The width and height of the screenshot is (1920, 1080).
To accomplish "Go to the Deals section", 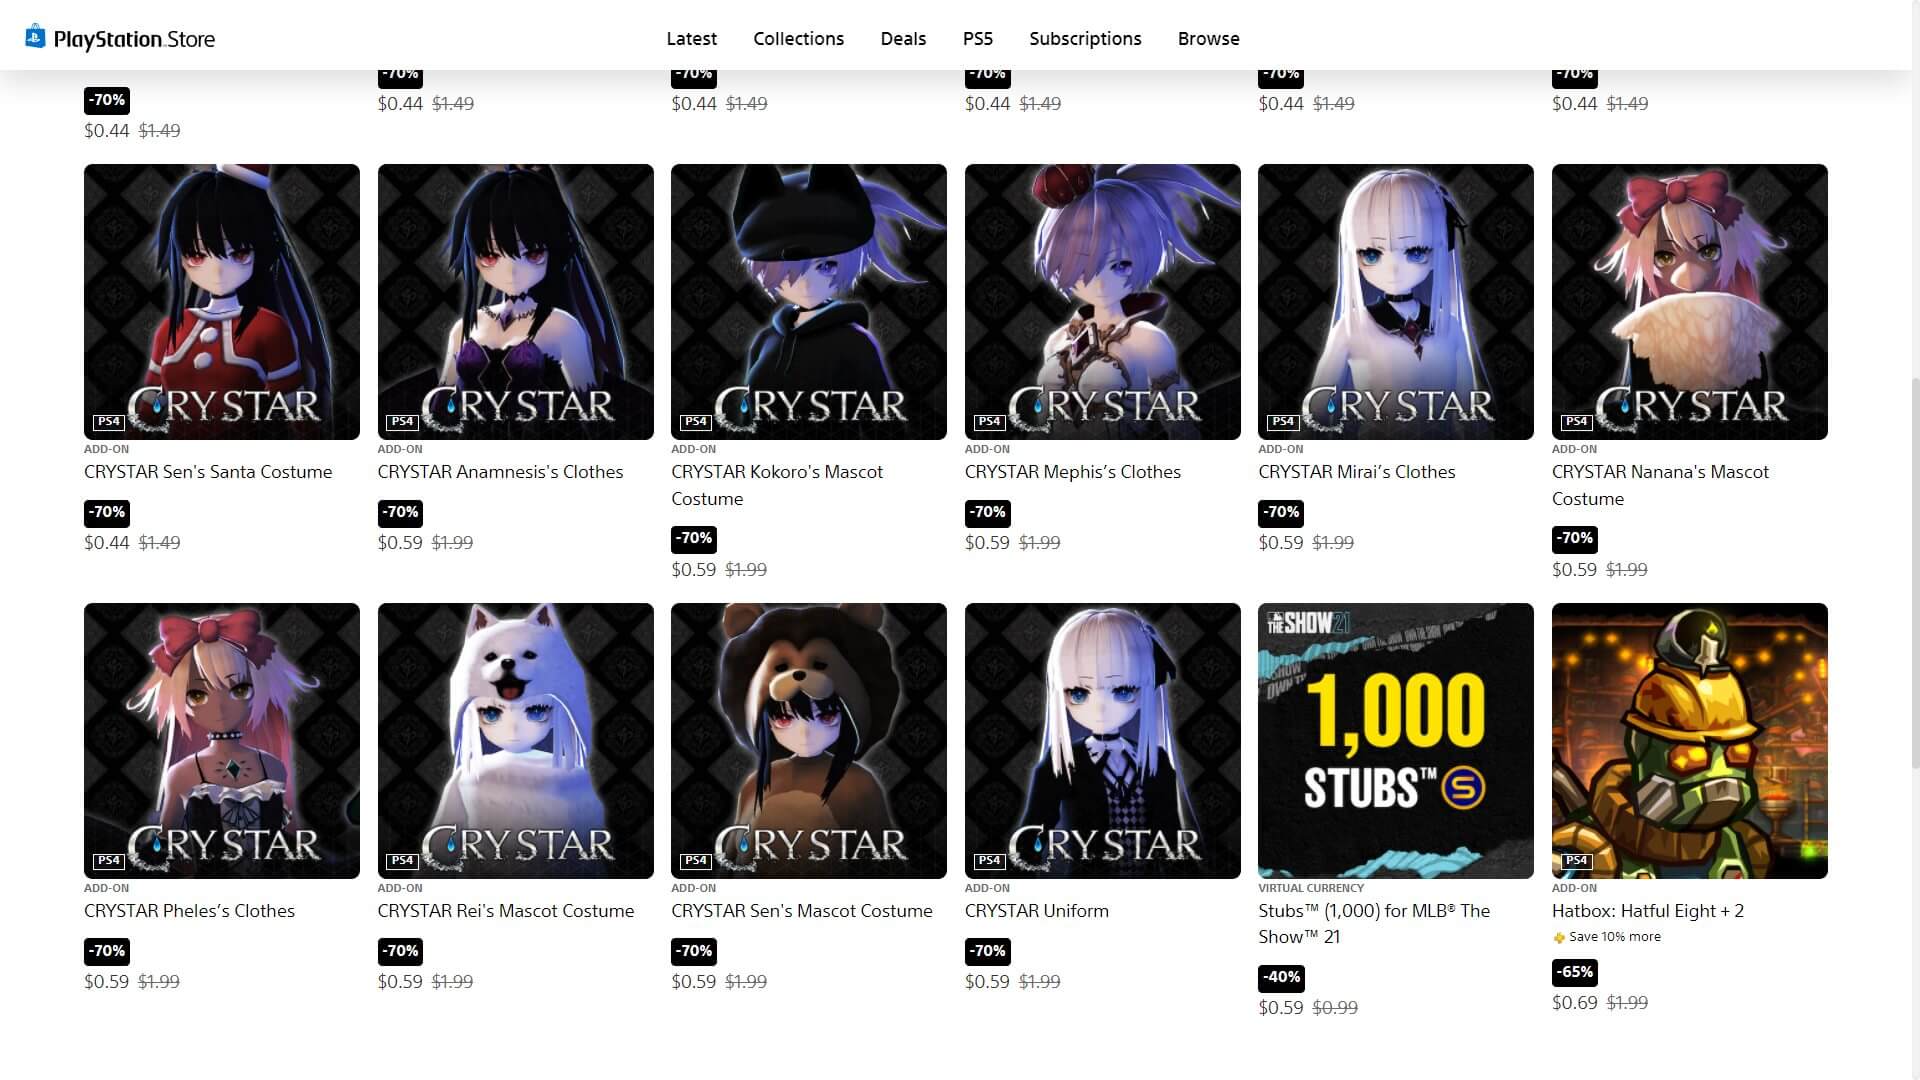I will click(x=903, y=39).
